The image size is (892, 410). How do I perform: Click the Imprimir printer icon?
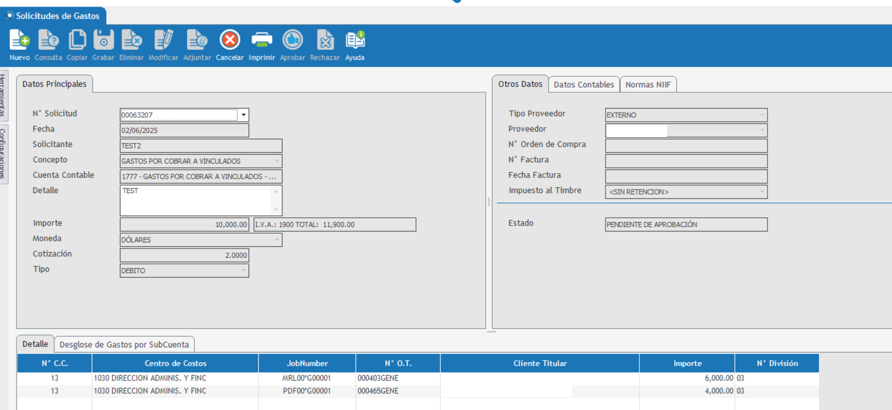coord(261,40)
